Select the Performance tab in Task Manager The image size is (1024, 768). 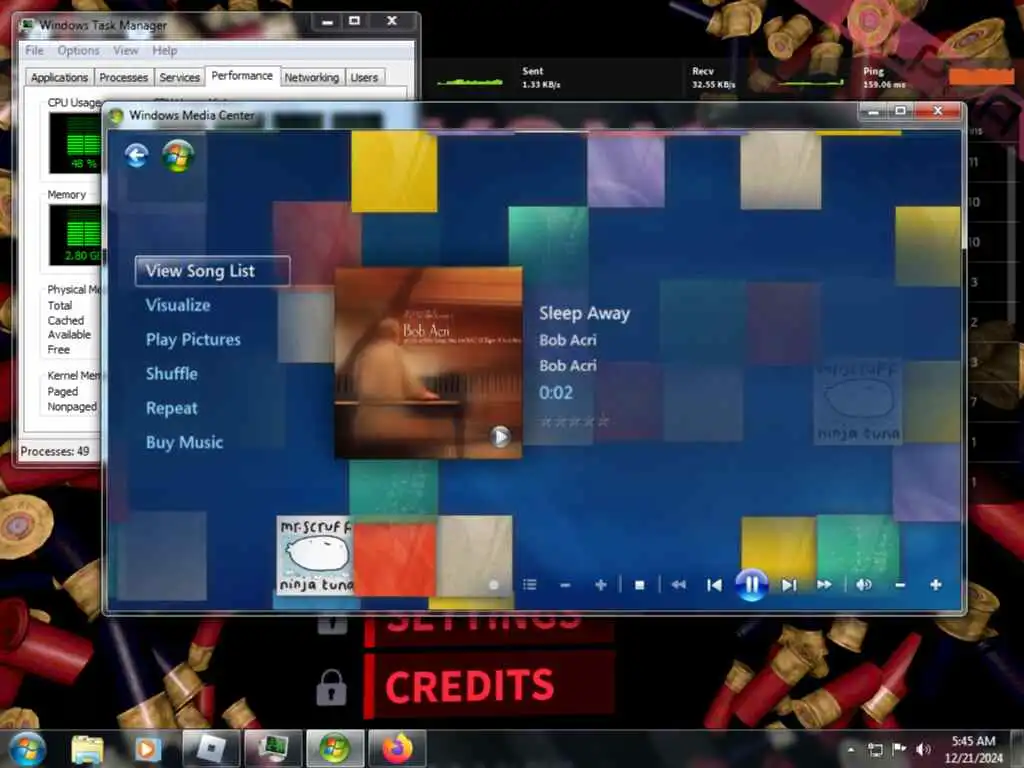(242, 76)
